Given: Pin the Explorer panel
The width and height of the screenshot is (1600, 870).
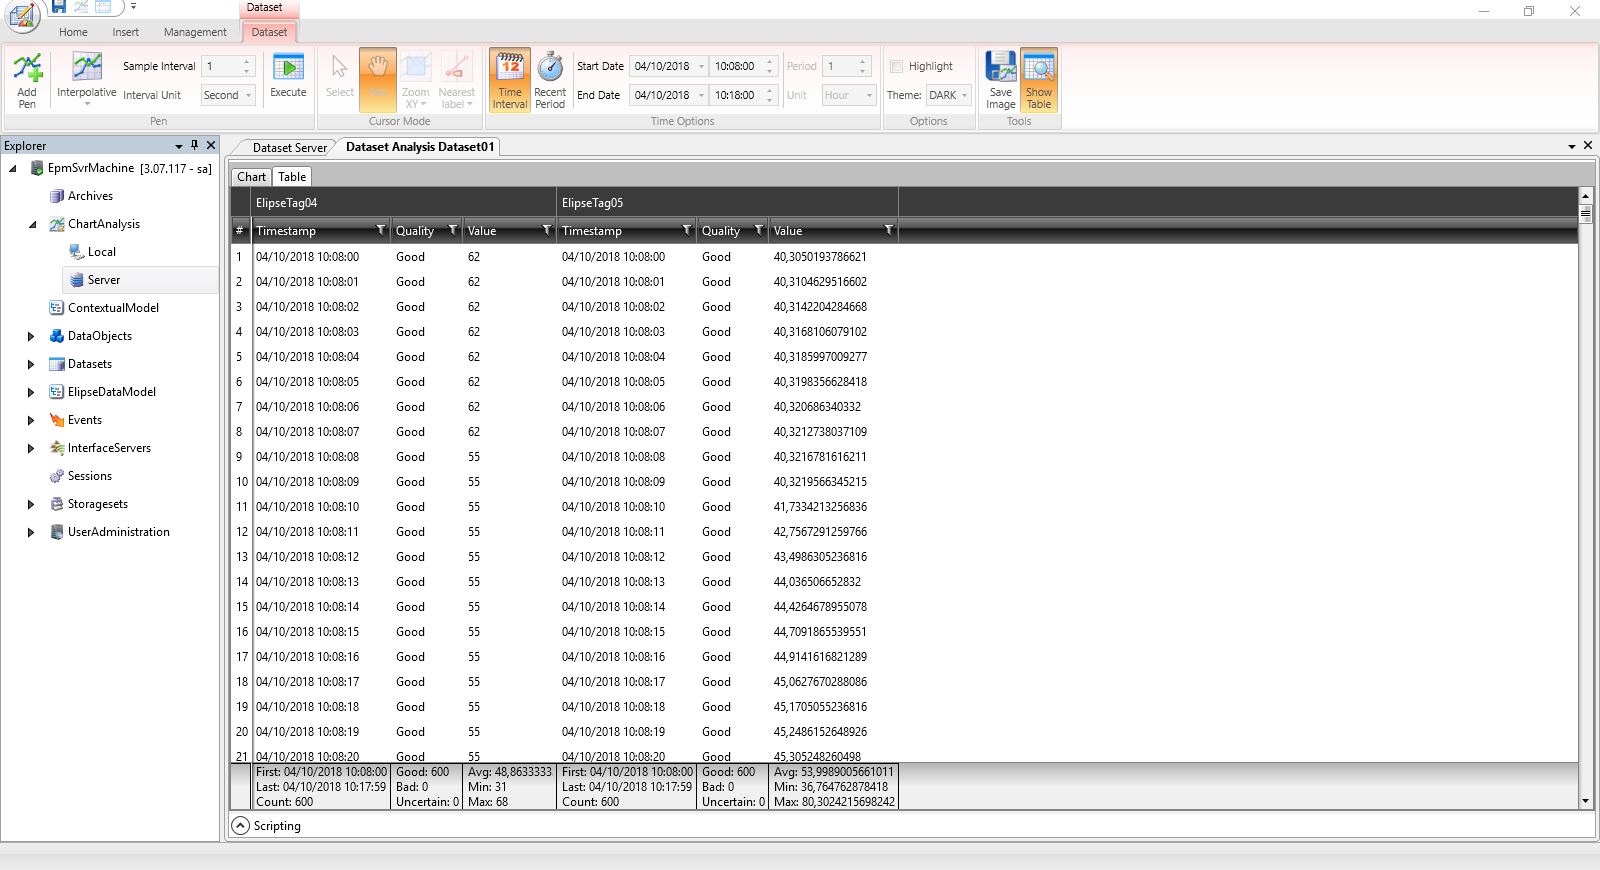Looking at the screenshot, I should point(195,145).
